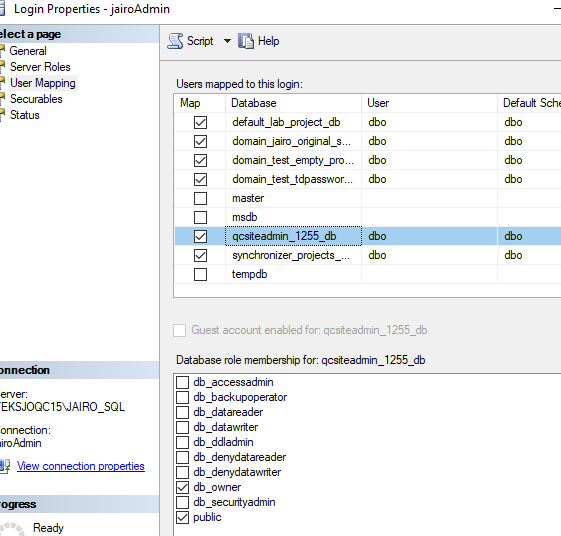The image size is (561, 536).
Task: Open View connection properties link
Action: coord(81,466)
